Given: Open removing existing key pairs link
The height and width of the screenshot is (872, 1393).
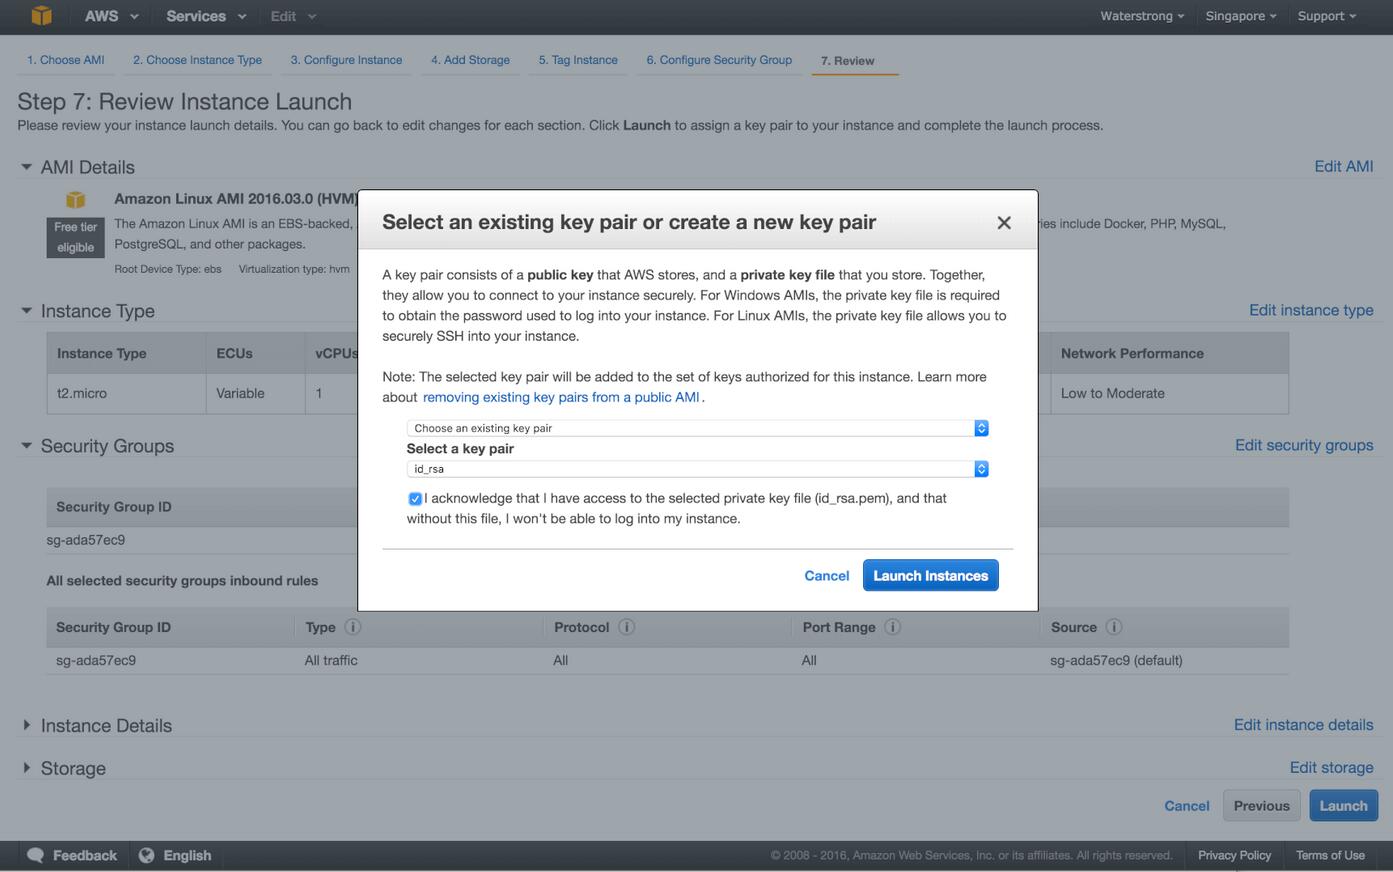Looking at the screenshot, I should 561,397.
